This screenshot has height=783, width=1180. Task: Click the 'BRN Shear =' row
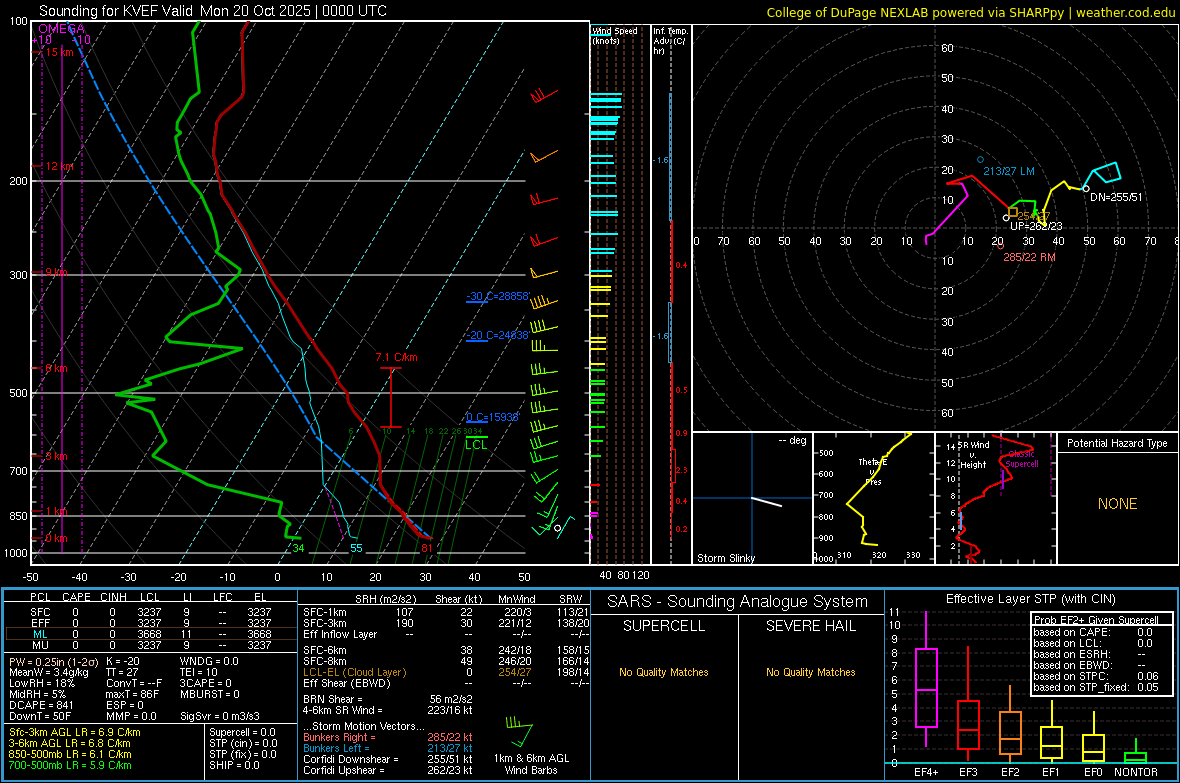pyautogui.click(x=388, y=699)
